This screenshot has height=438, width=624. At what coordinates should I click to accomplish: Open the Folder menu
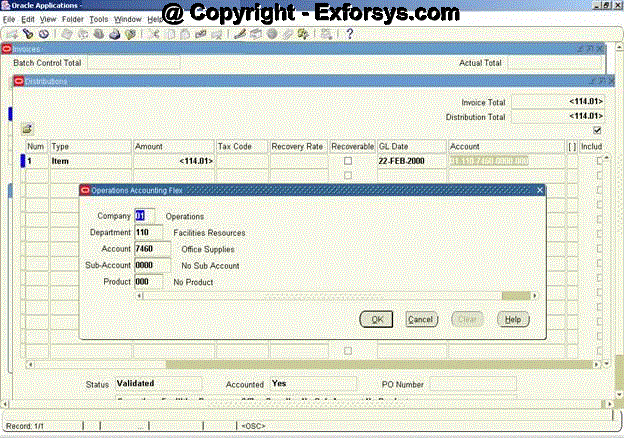pos(72,19)
